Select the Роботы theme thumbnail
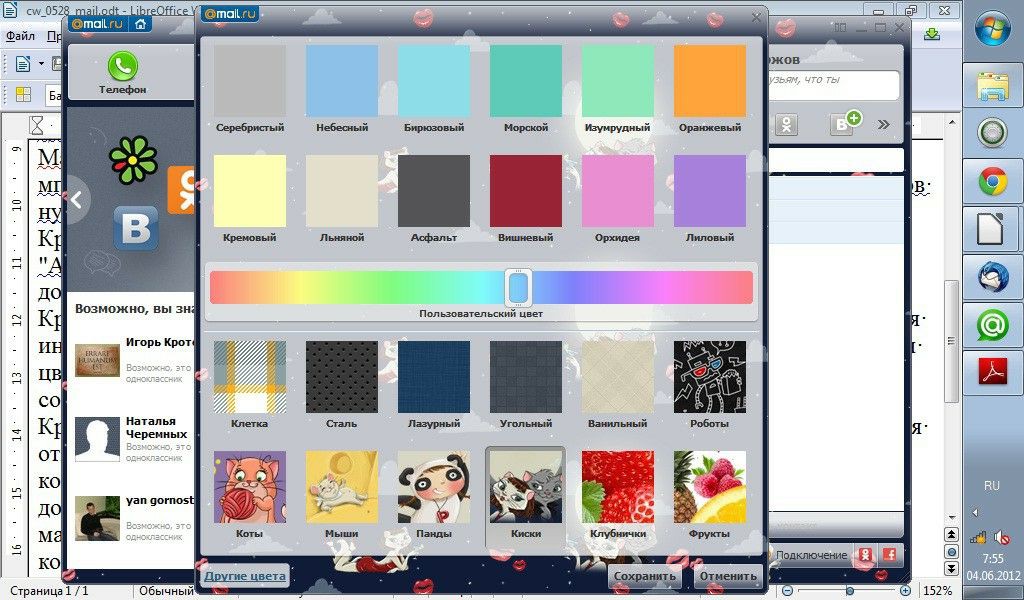Viewport: 1024px width, 600px height. click(x=709, y=377)
